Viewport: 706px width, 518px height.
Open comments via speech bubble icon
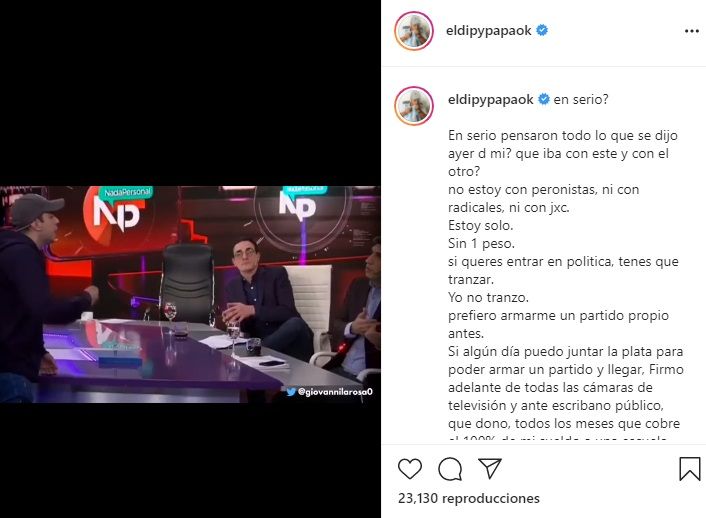[x=450, y=469]
